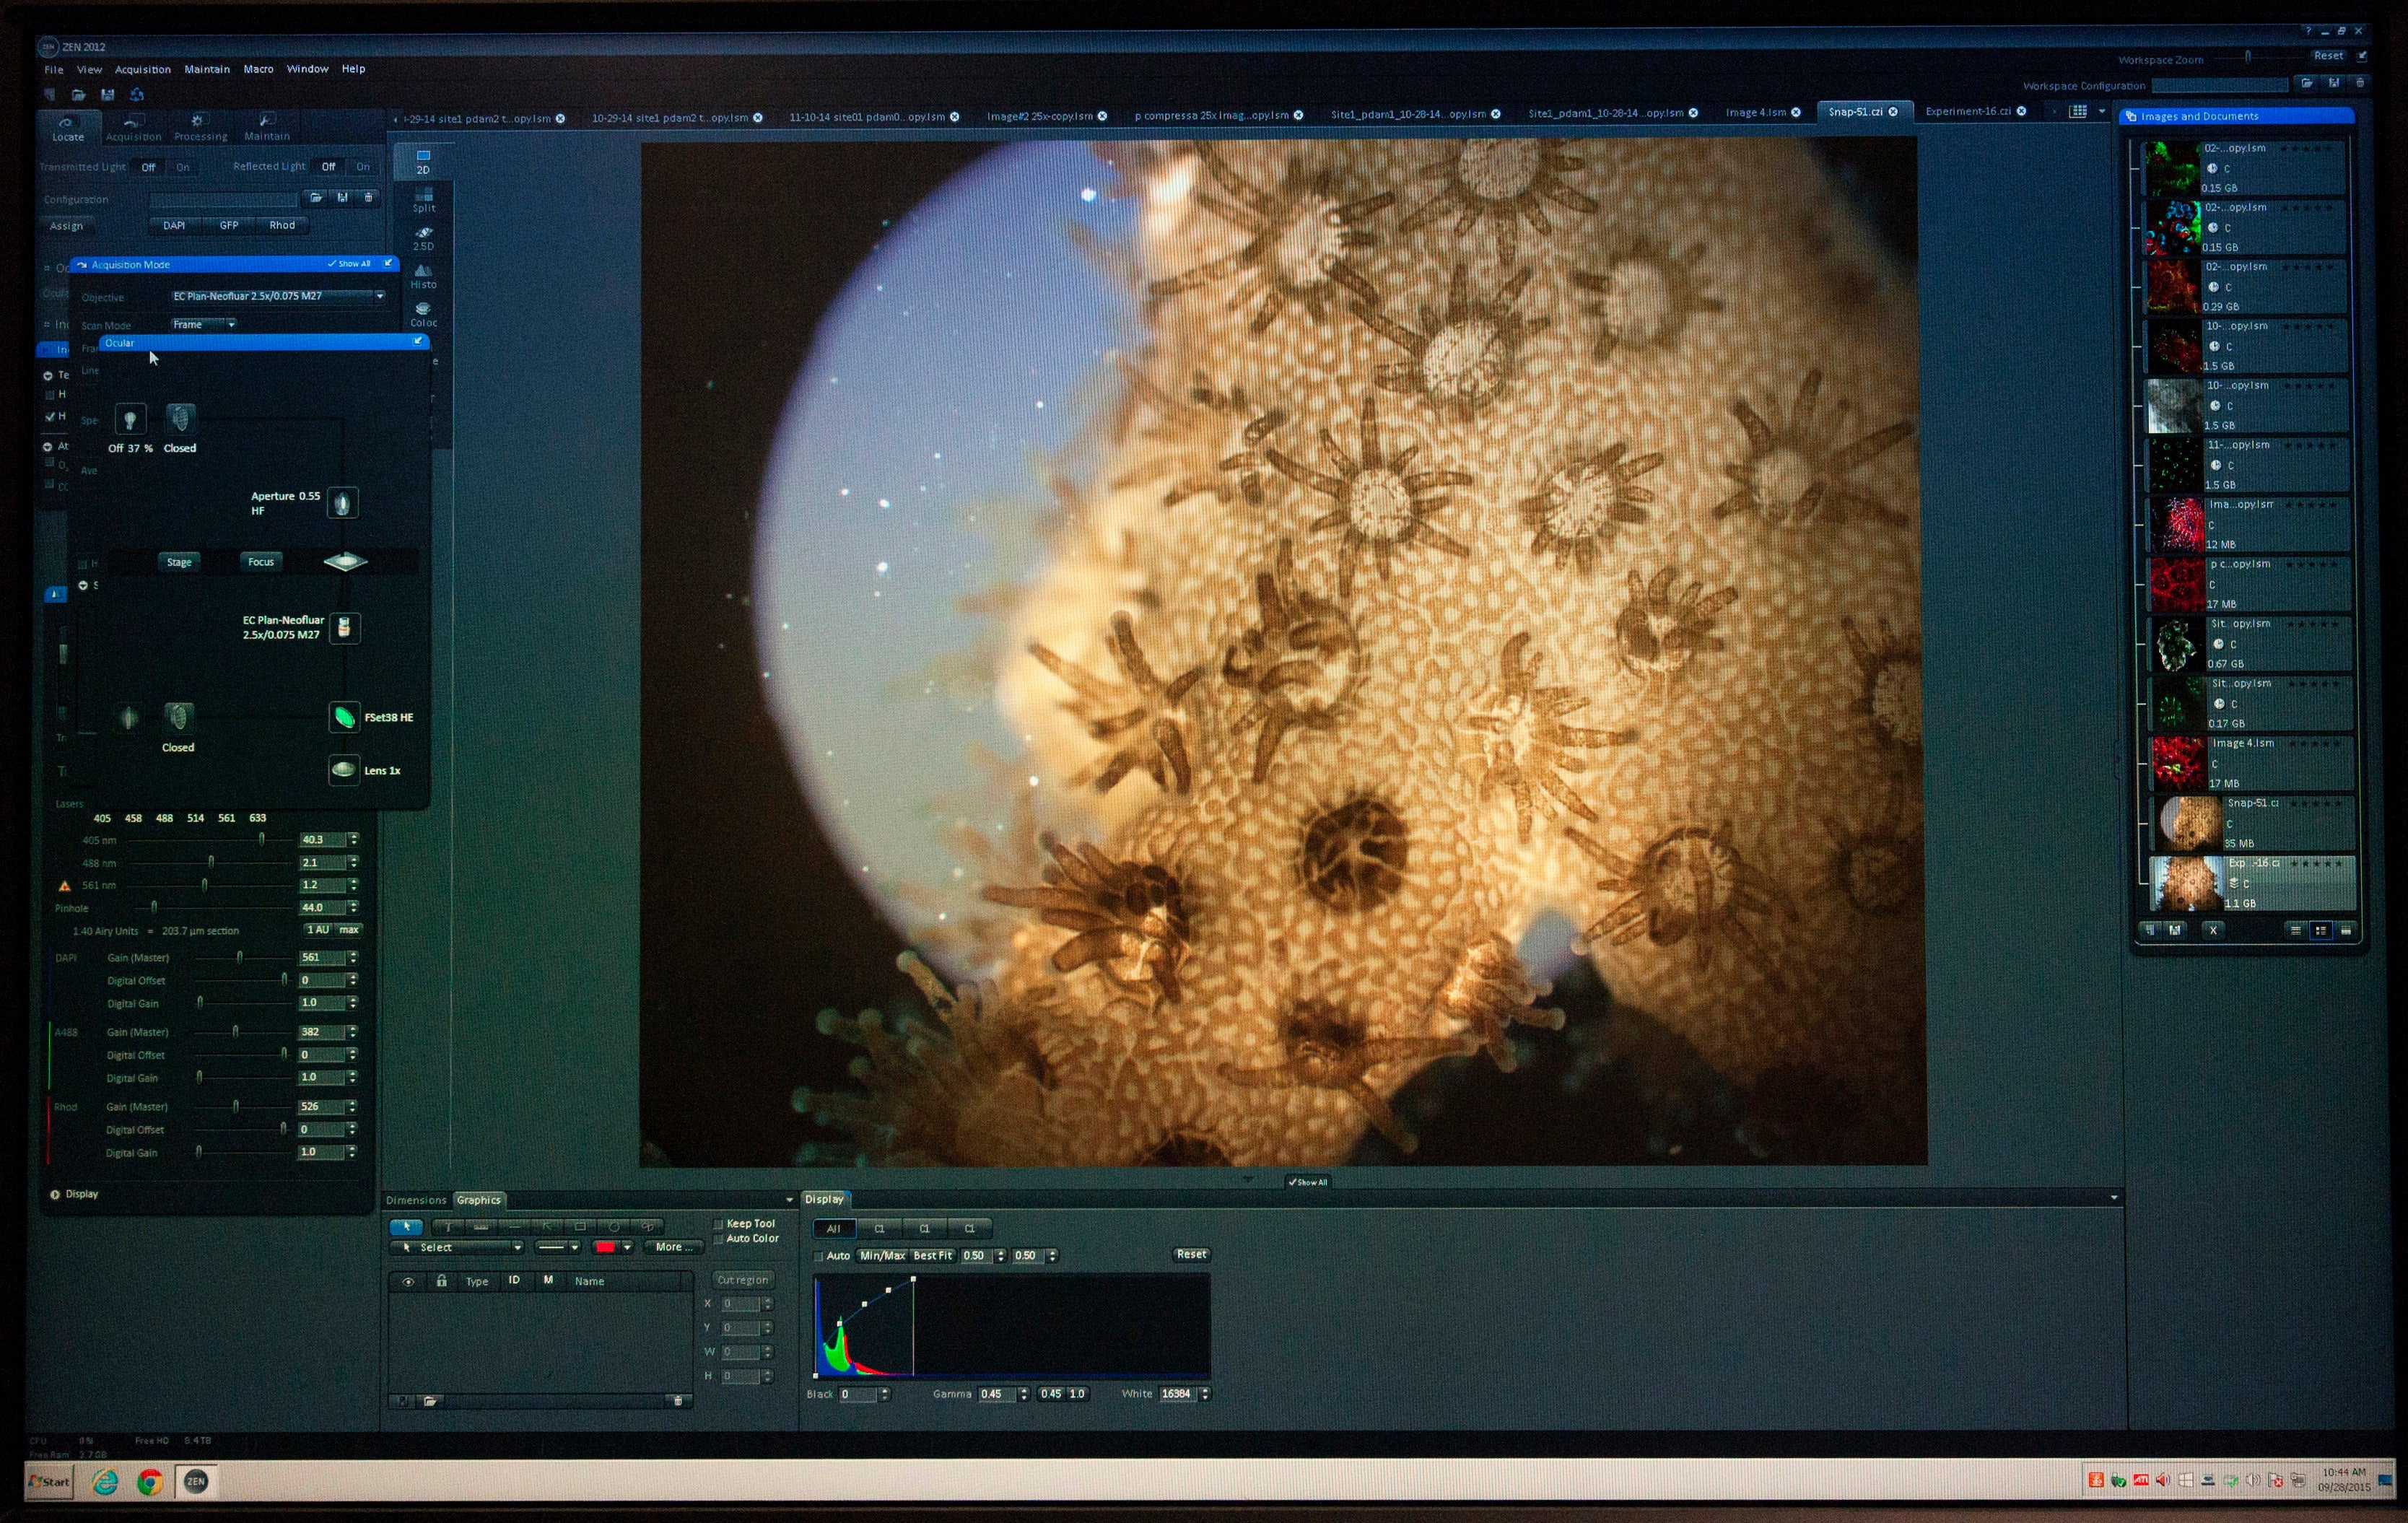The height and width of the screenshot is (1523, 2408).
Task: Open the Graphics panel dropdown arrow
Action: (x=789, y=1200)
